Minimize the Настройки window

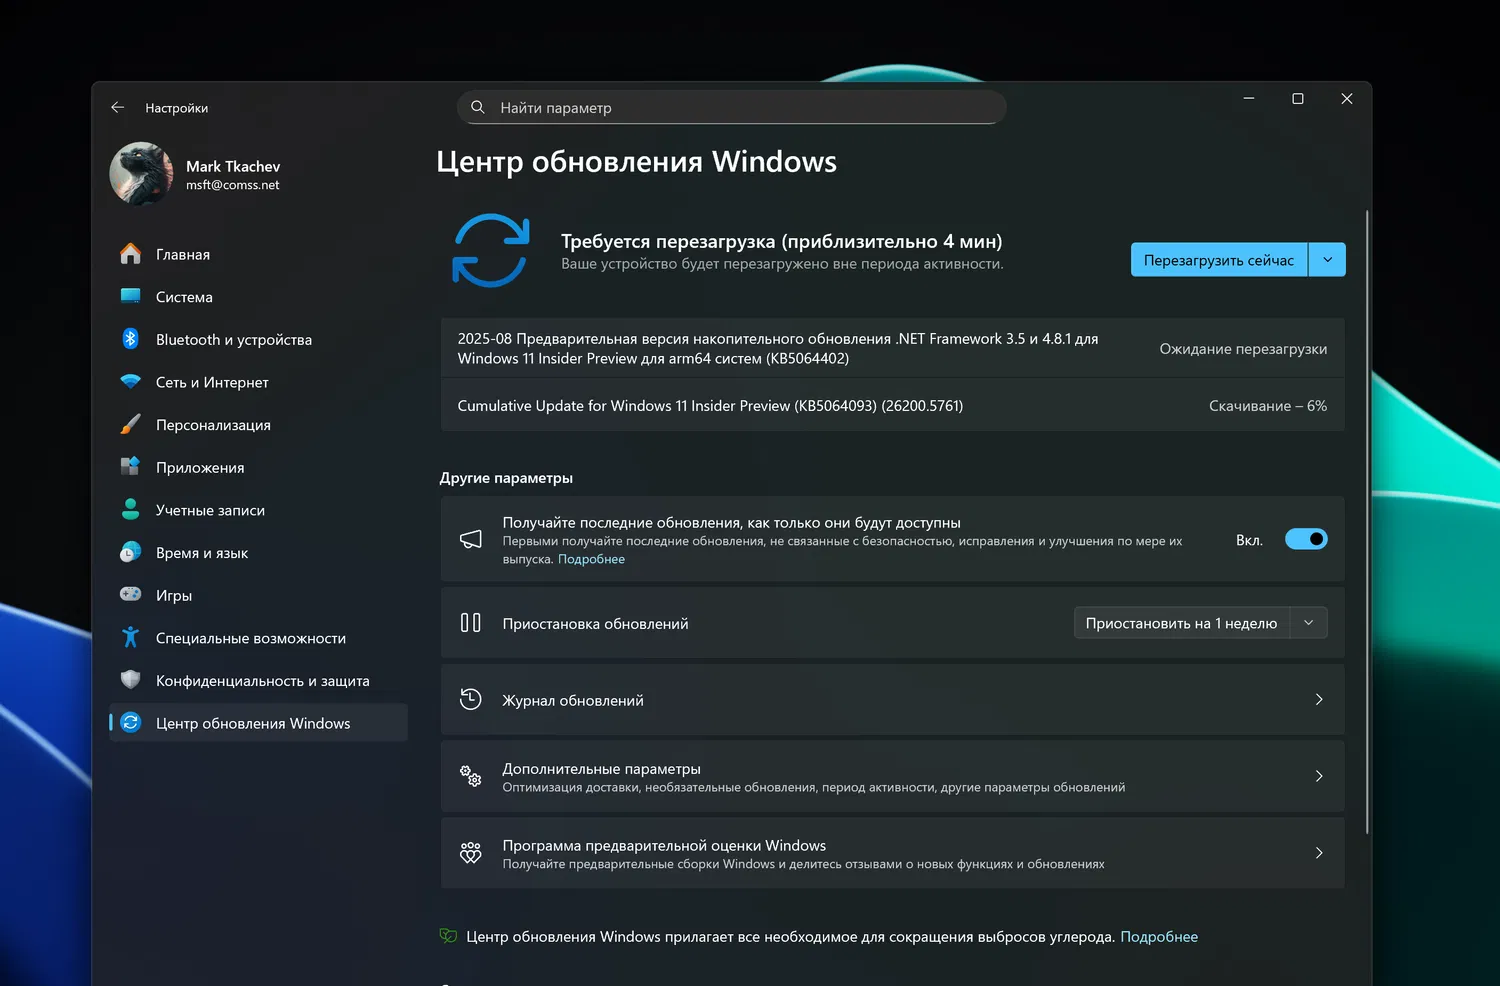(x=1249, y=98)
